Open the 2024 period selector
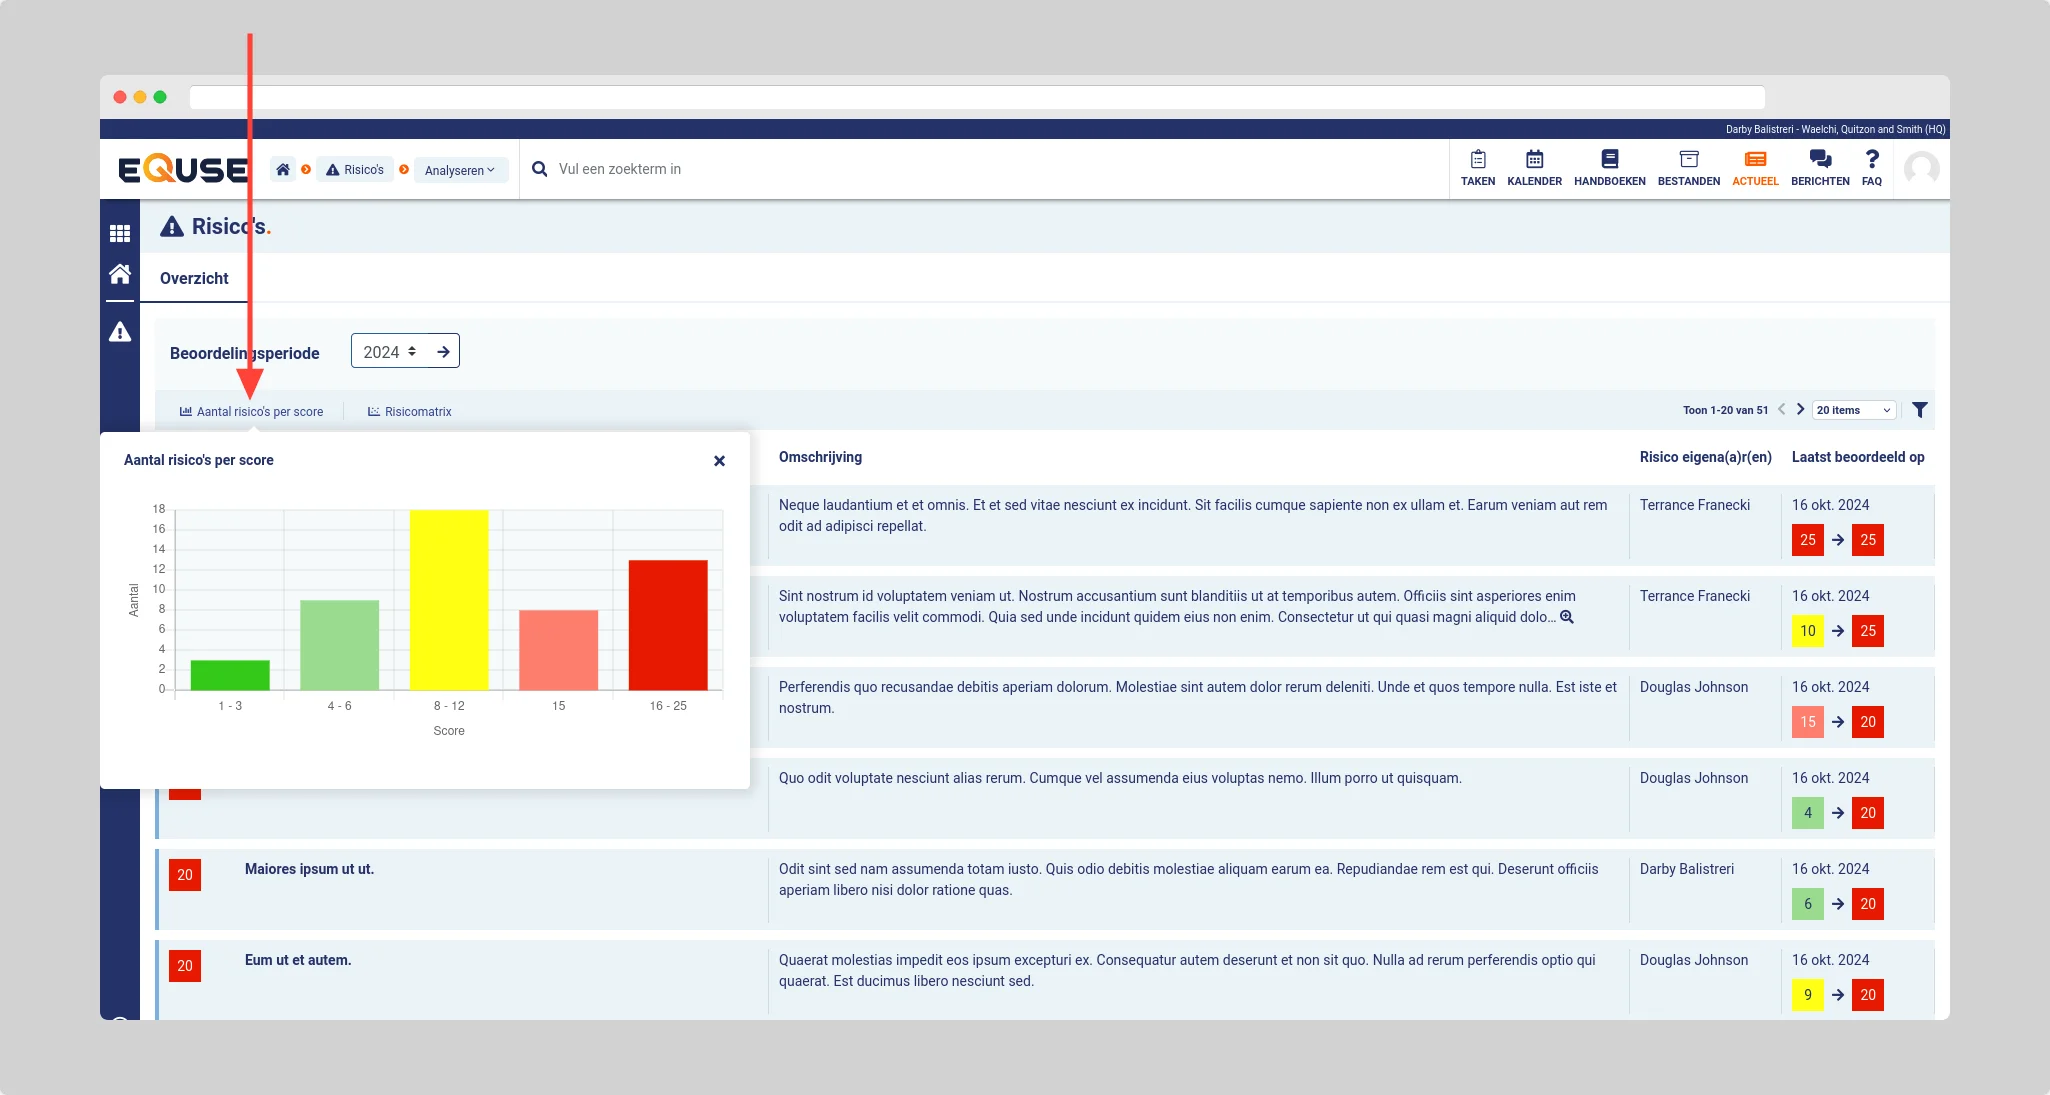 (x=390, y=352)
